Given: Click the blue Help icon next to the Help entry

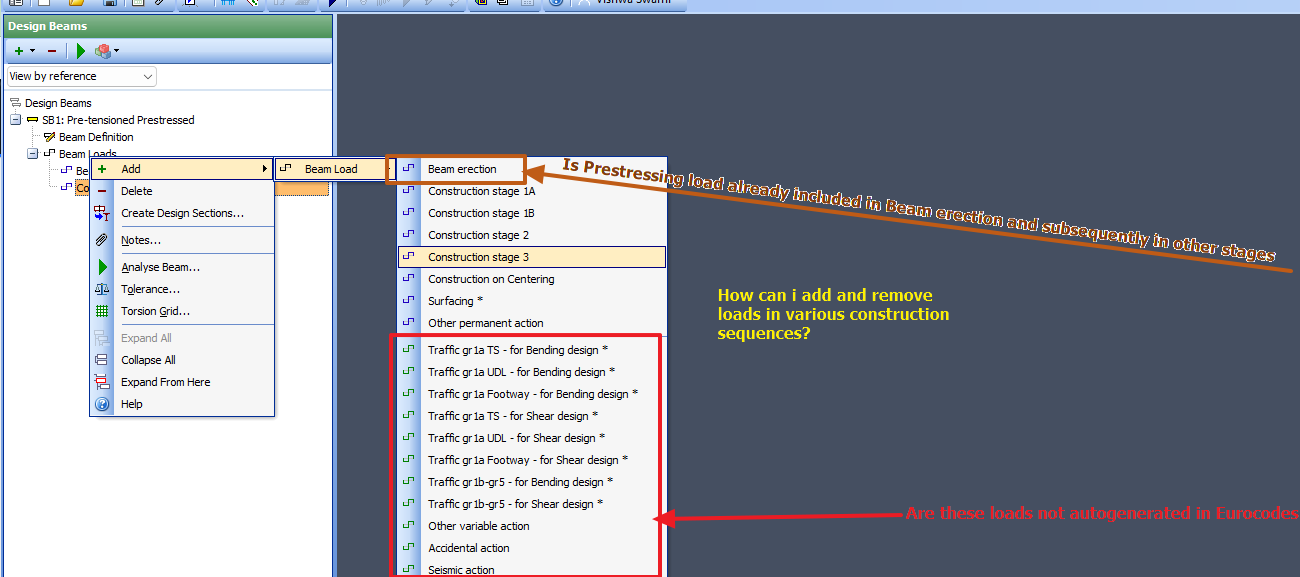Looking at the screenshot, I should (101, 403).
